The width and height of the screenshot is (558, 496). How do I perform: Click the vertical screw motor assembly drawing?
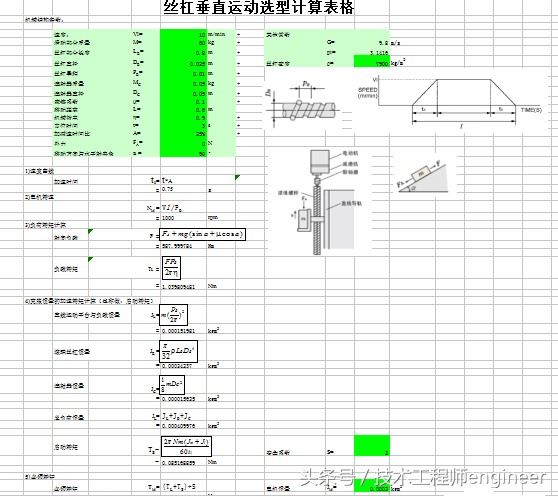click(x=320, y=202)
